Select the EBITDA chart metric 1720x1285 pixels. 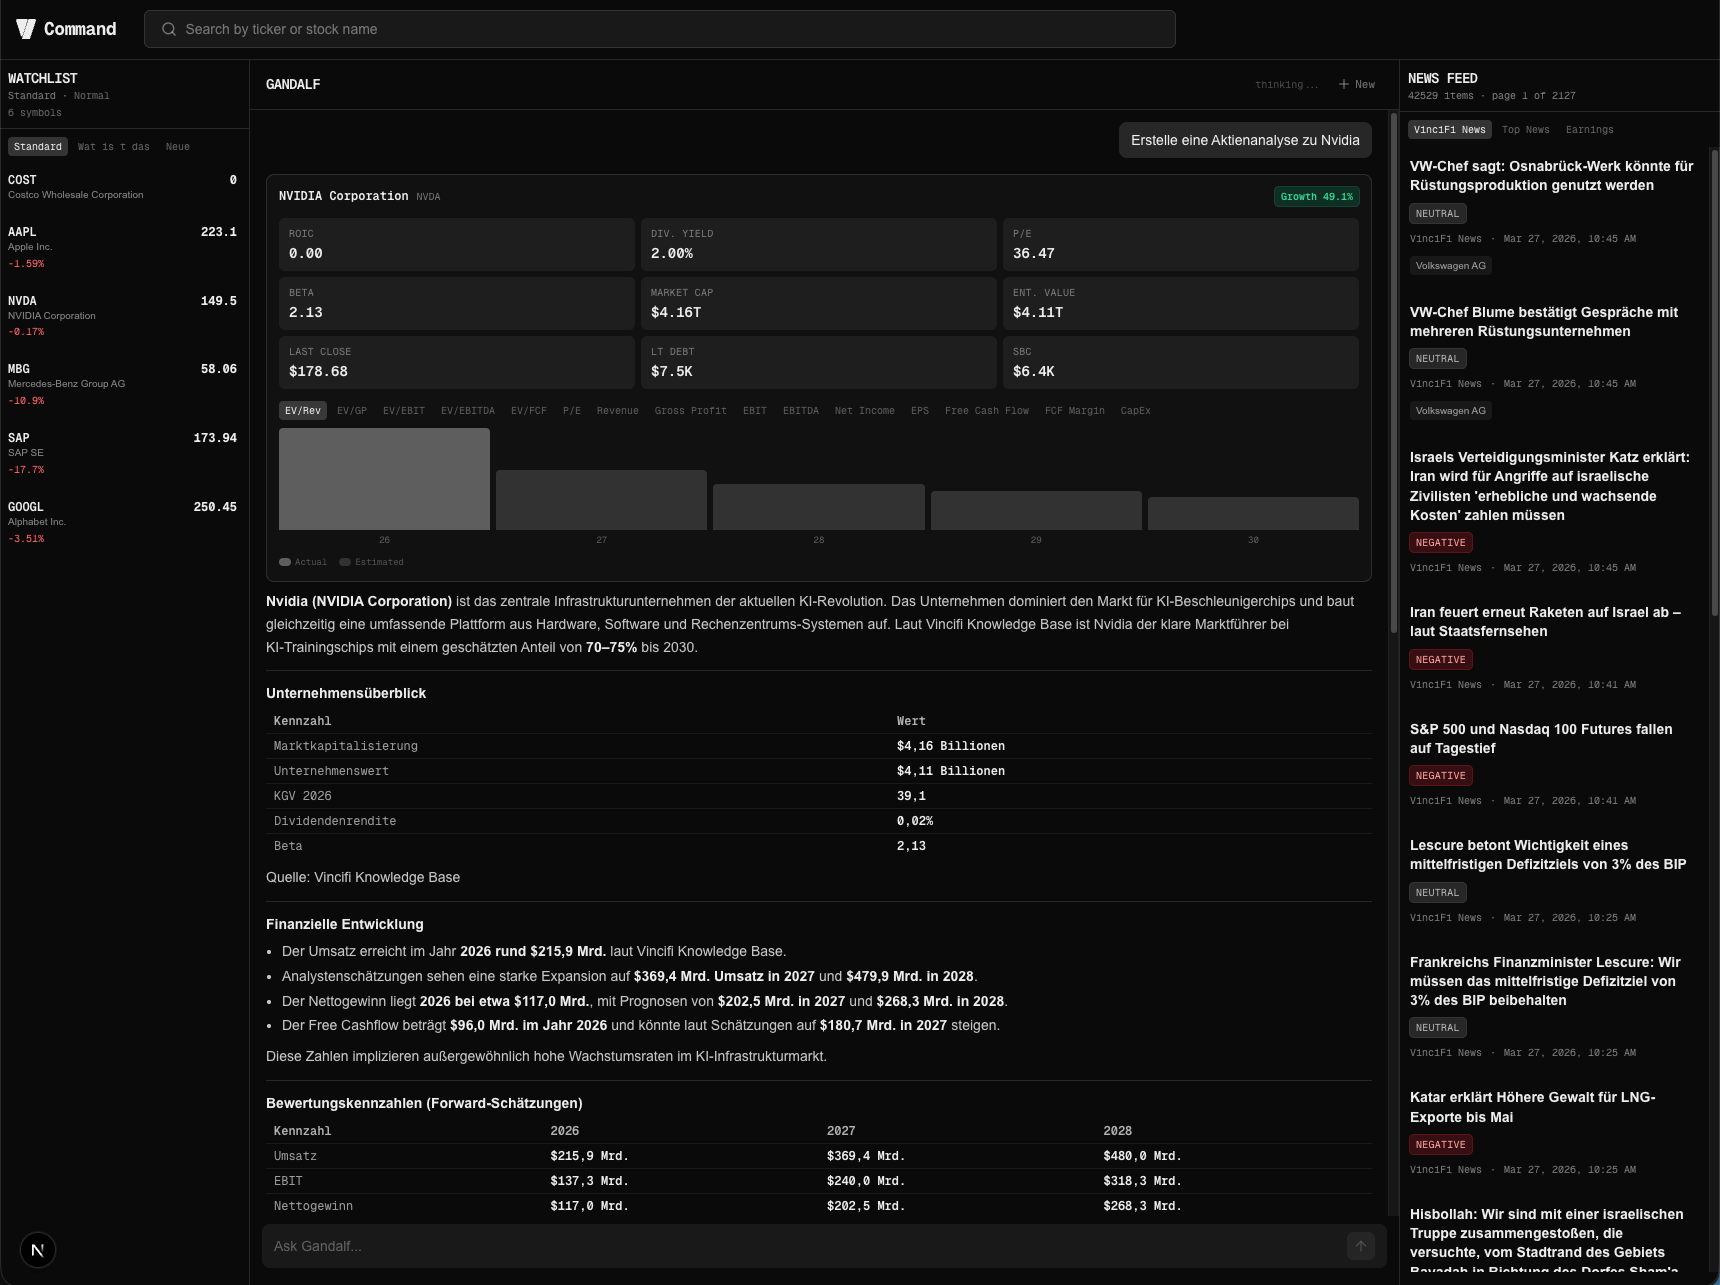[801, 411]
